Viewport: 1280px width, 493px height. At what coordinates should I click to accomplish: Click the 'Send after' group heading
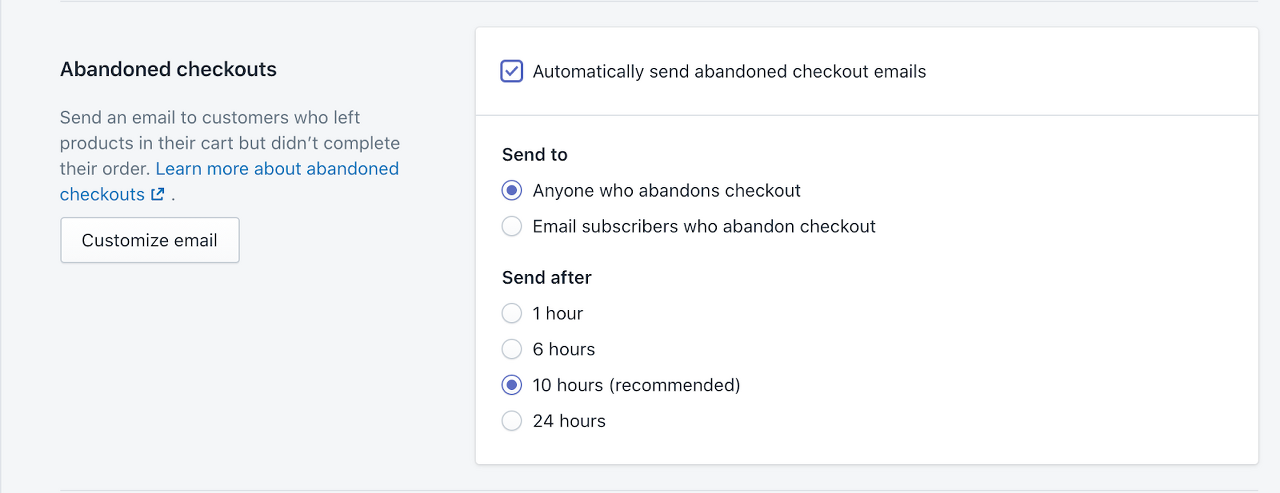click(546, 278)
